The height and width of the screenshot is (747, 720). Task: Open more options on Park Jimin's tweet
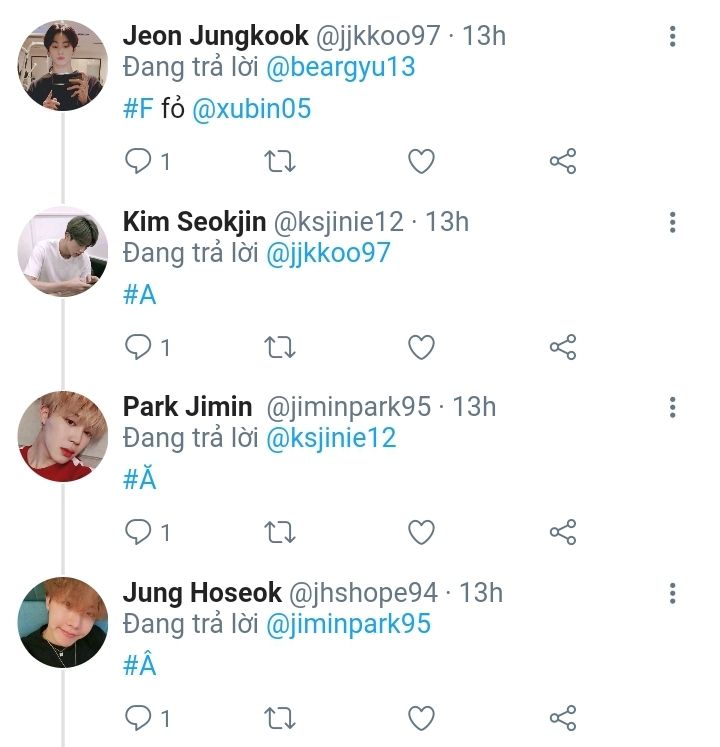pos(672,407)
